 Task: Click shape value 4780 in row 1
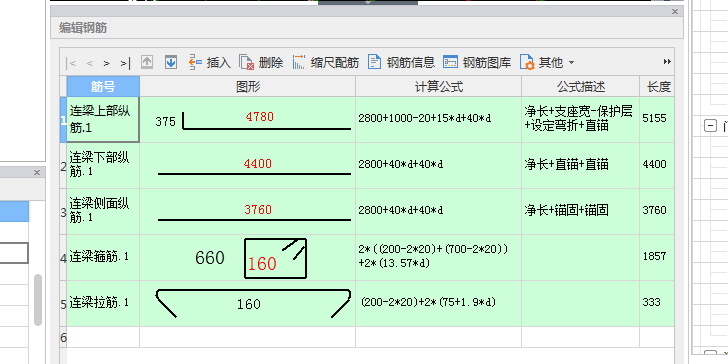click(x=260, y=117)
